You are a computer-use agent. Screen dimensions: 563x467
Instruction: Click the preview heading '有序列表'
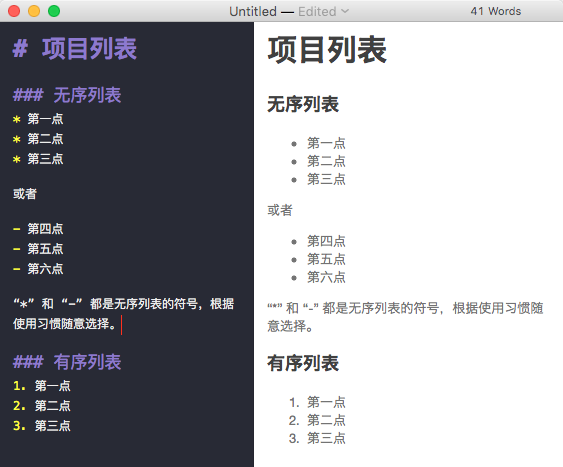tap(303, 363)
